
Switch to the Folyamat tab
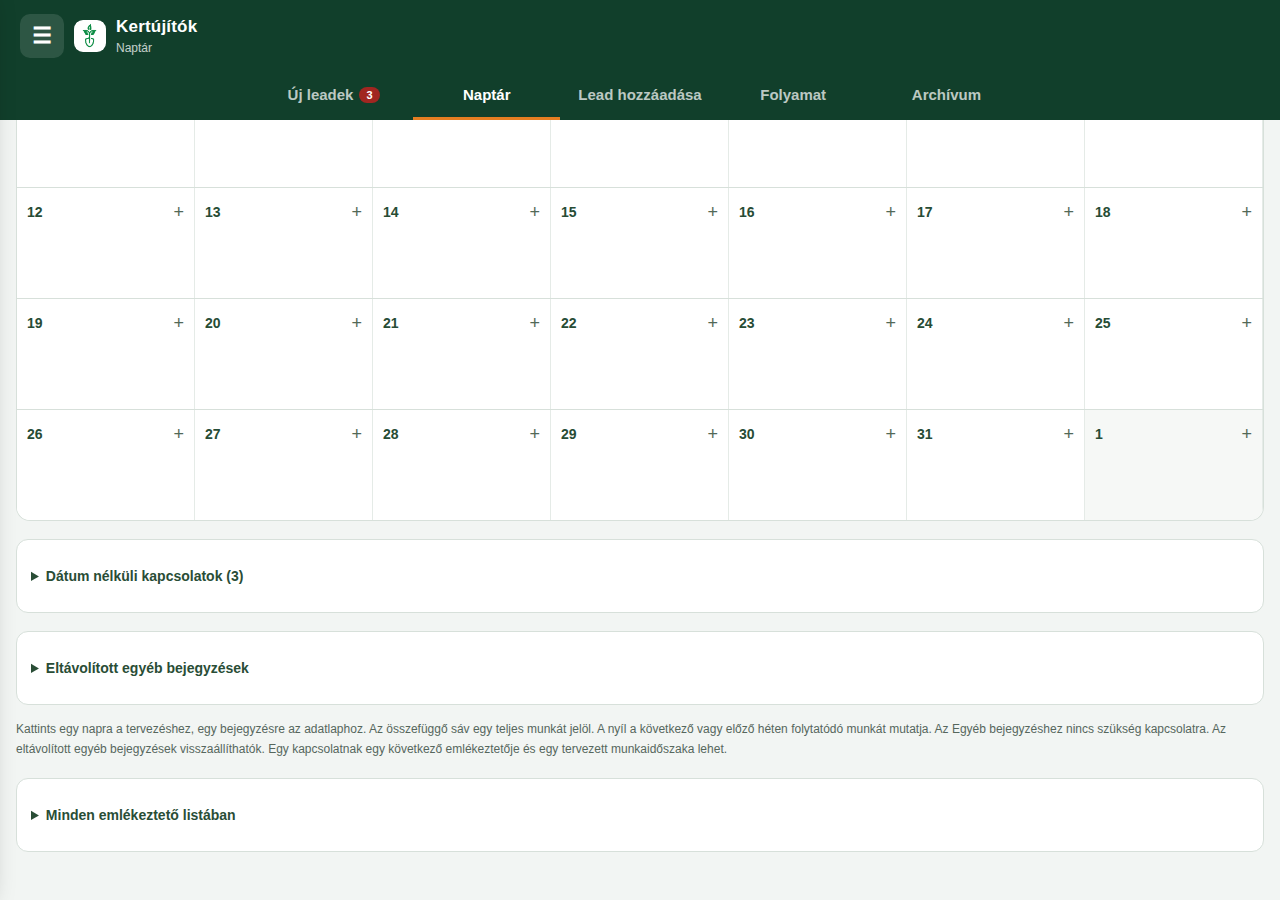pyautogui.click(x=793, y=95)
